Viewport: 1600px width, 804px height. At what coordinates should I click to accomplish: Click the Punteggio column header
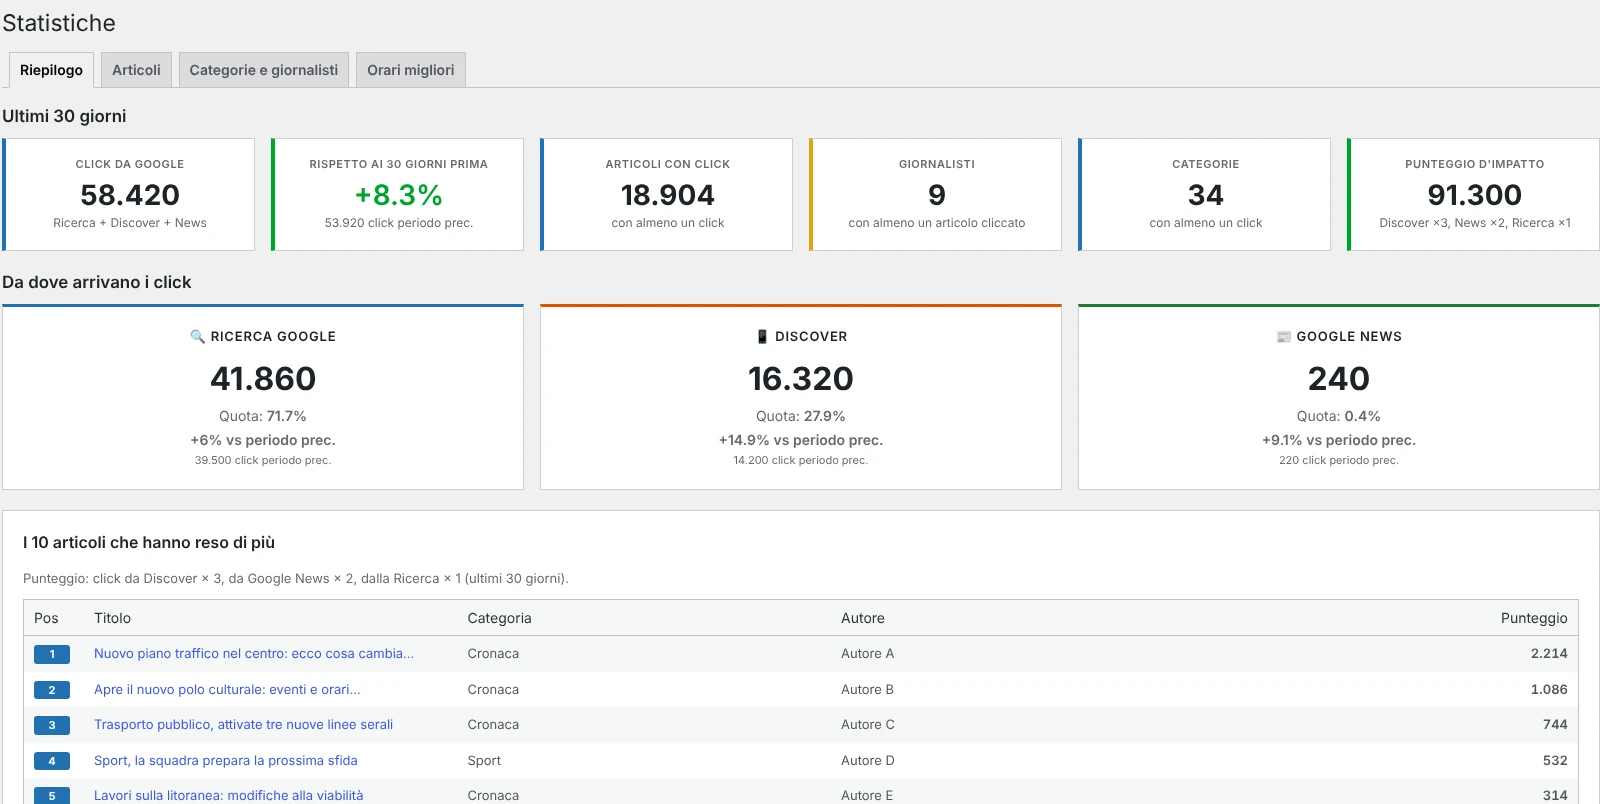tap(1534, 618)
